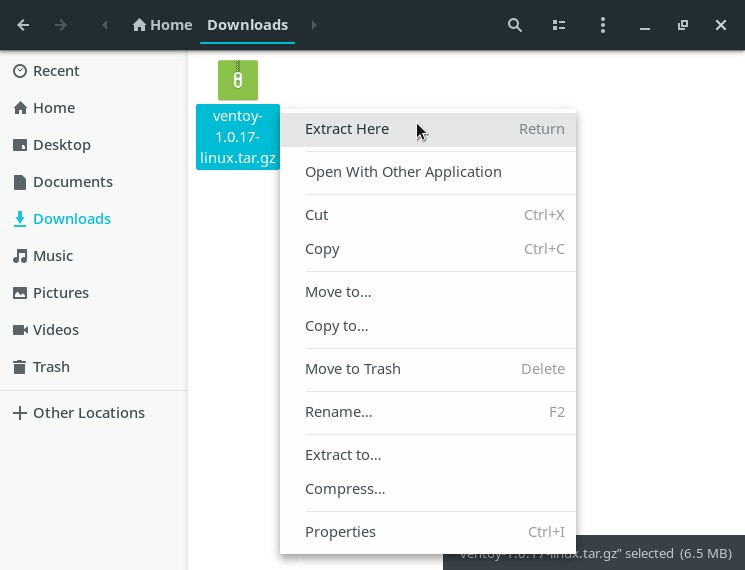This screenshot has width=745, height=570.
Task: Minimize the file manager window
Action: point(645,28)
